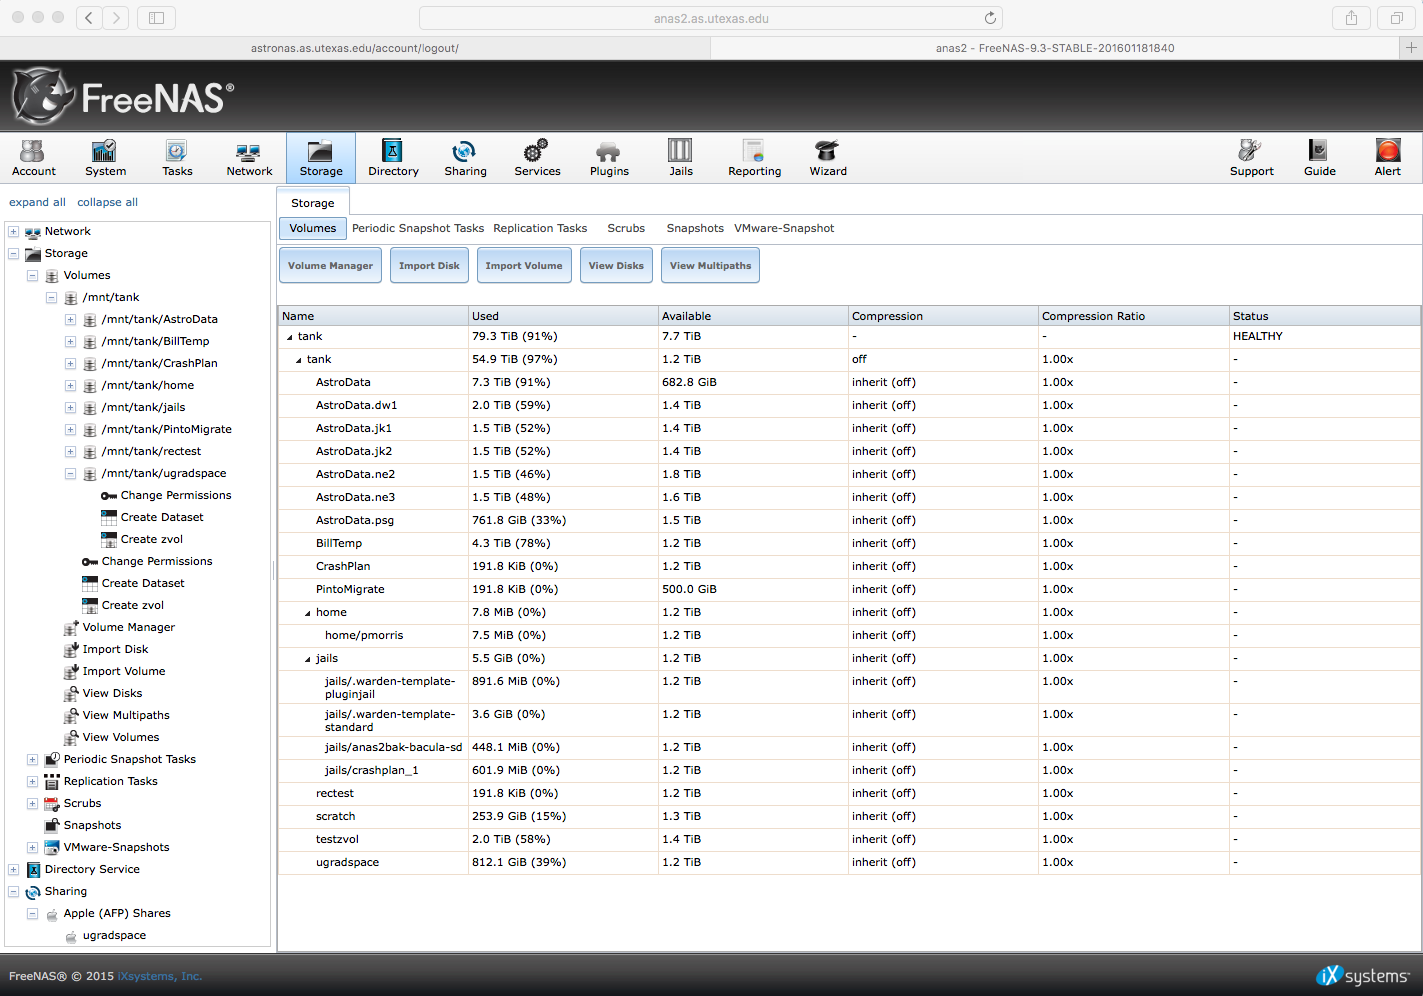The image size is (1423, 996).
Task: Click the View Multipaths button
Action: (710, 266)
